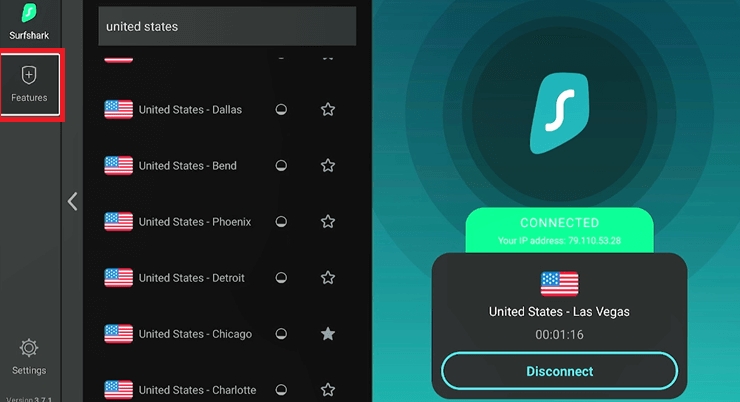The height and width of the screenshot is (402, 740).
Task: Click the green CONNECTED status banner
Action: (559, 230)
